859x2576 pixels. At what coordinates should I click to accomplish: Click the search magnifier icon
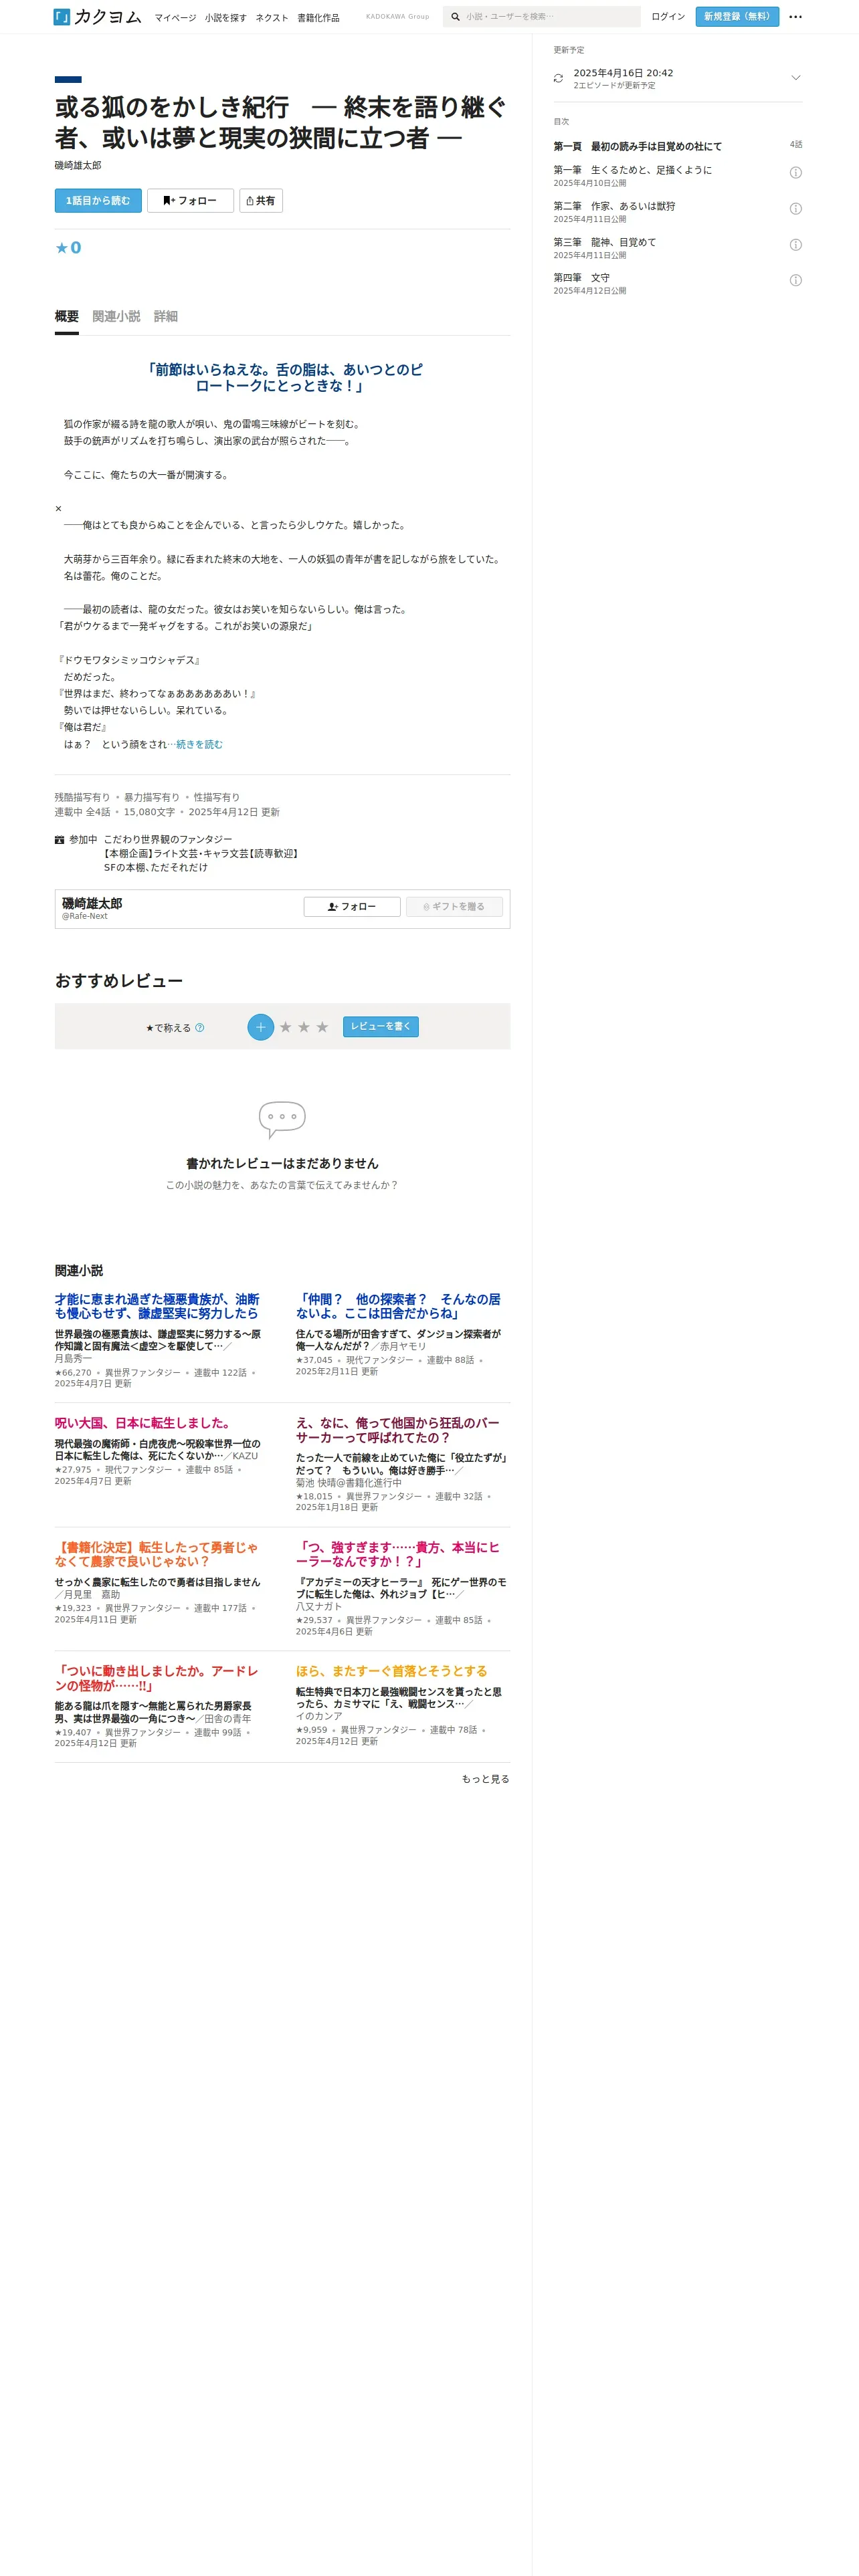[x=455, y=17]
